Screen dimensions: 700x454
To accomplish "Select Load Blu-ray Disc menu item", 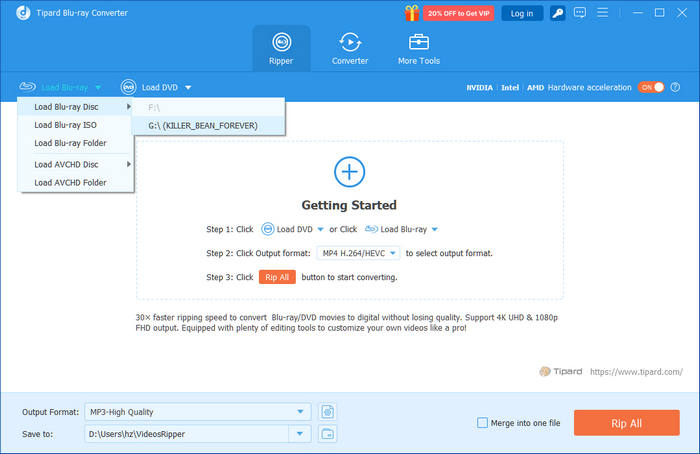I will (x=76, y=107).
